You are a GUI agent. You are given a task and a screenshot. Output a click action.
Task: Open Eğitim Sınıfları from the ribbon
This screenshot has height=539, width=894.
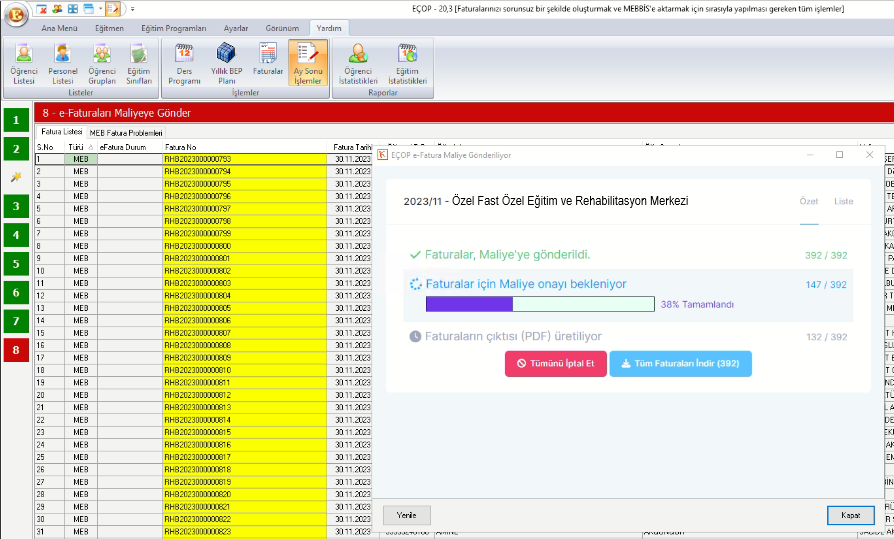point(139,64)
